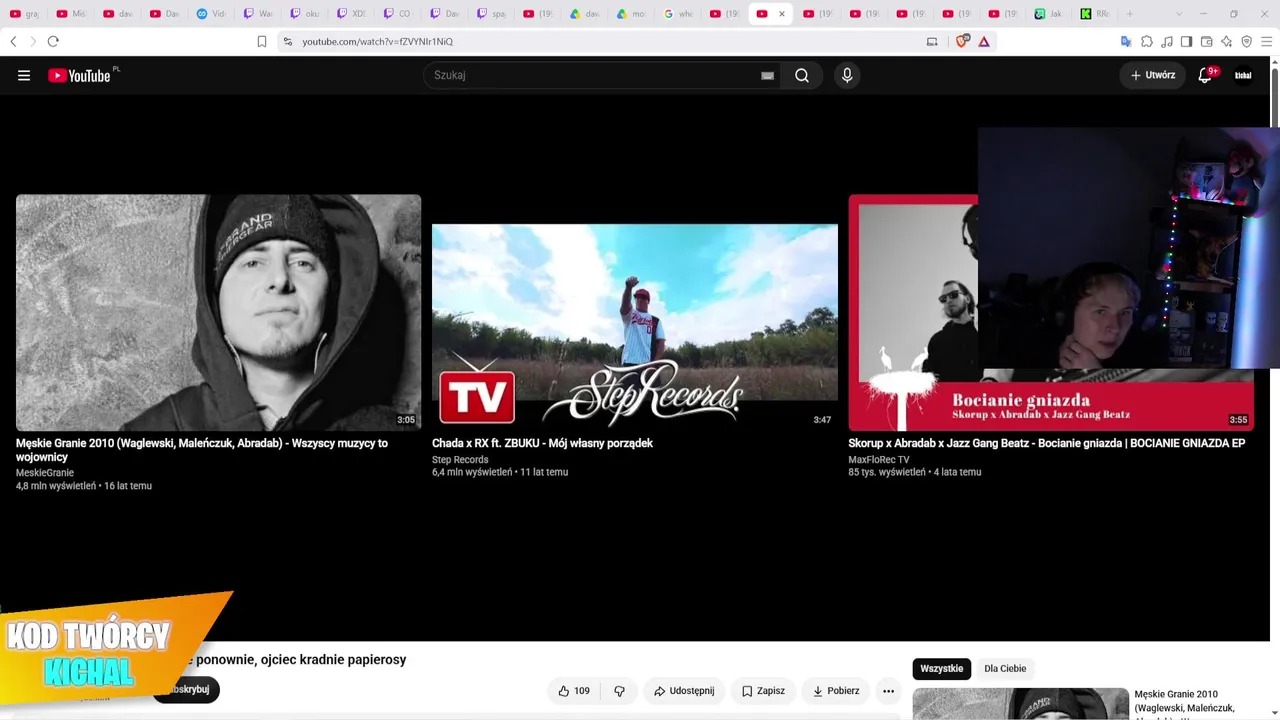Switch to the 'Vid' browser tab
This screenshot has width=1280, height=720.
pos(210,14)
